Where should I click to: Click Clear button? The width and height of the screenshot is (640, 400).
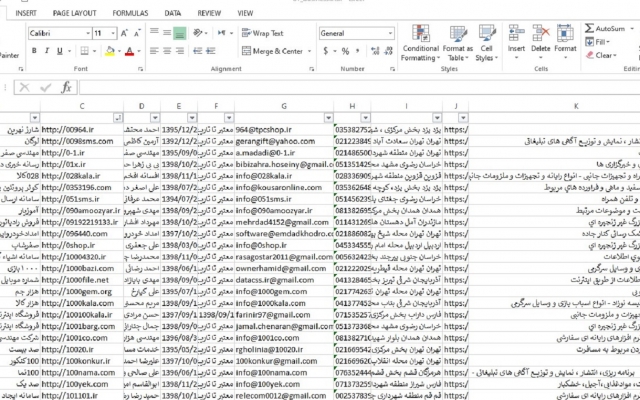pyautogui.click(x=601, y=55)
